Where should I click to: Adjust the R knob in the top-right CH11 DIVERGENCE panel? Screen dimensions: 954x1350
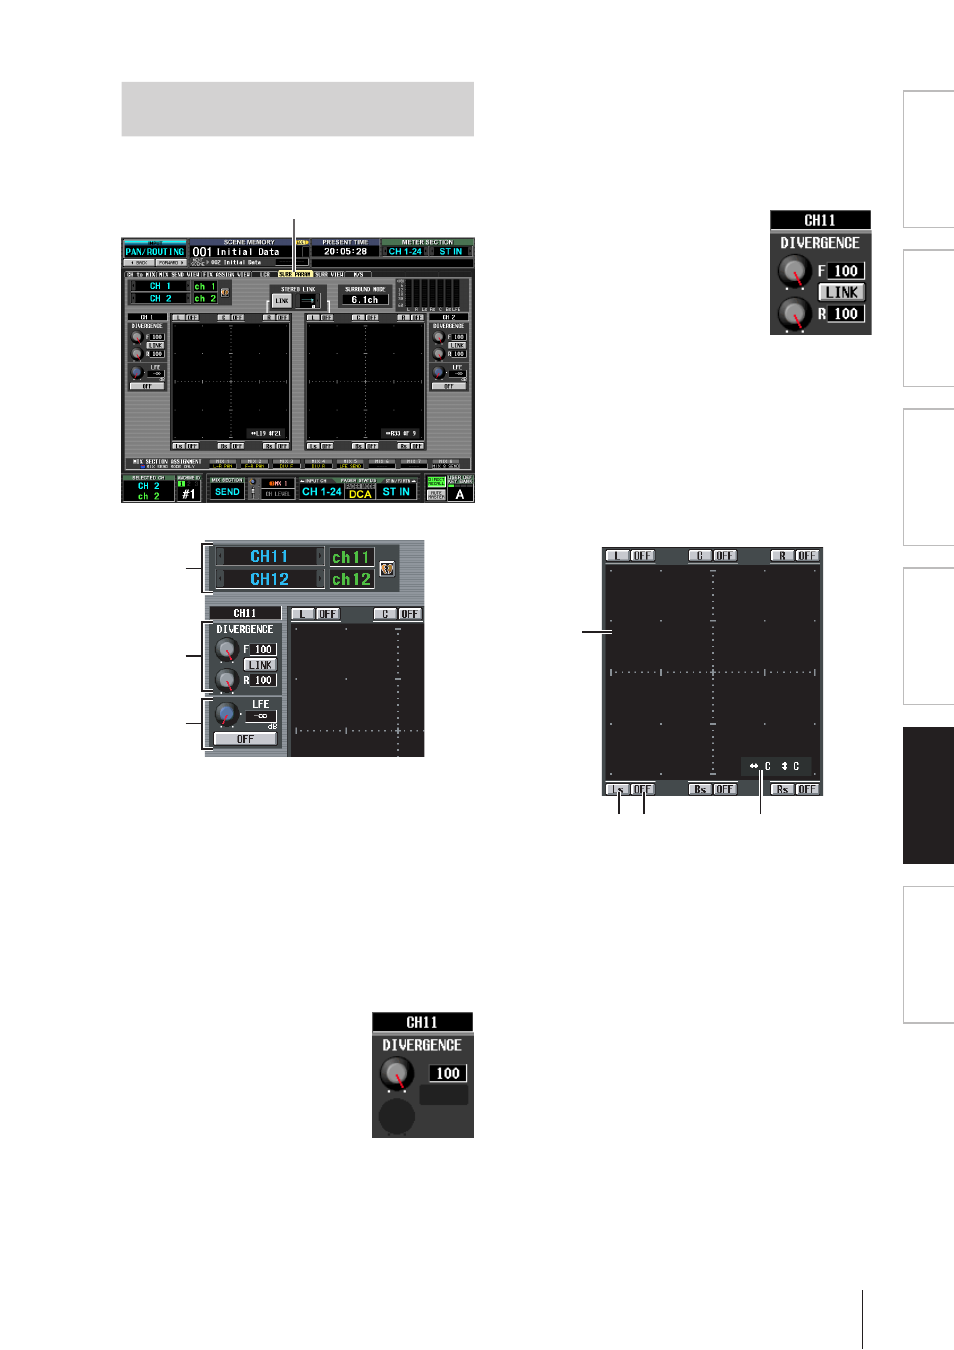tap(794, 313)
